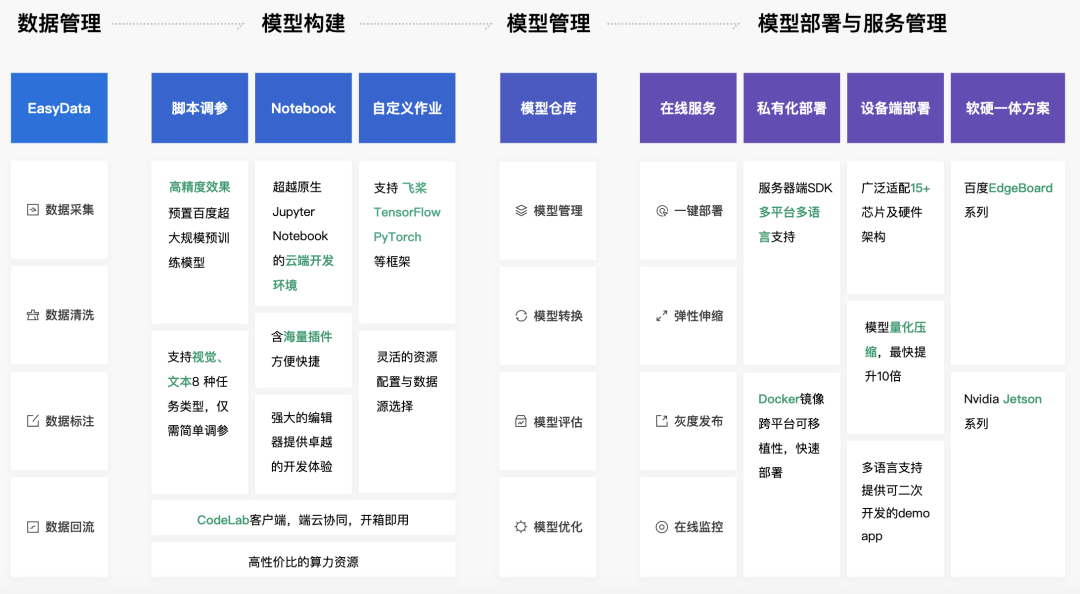Click the 广泛适配15+ text
The image size is (1080, 594).
click(895, 188)
